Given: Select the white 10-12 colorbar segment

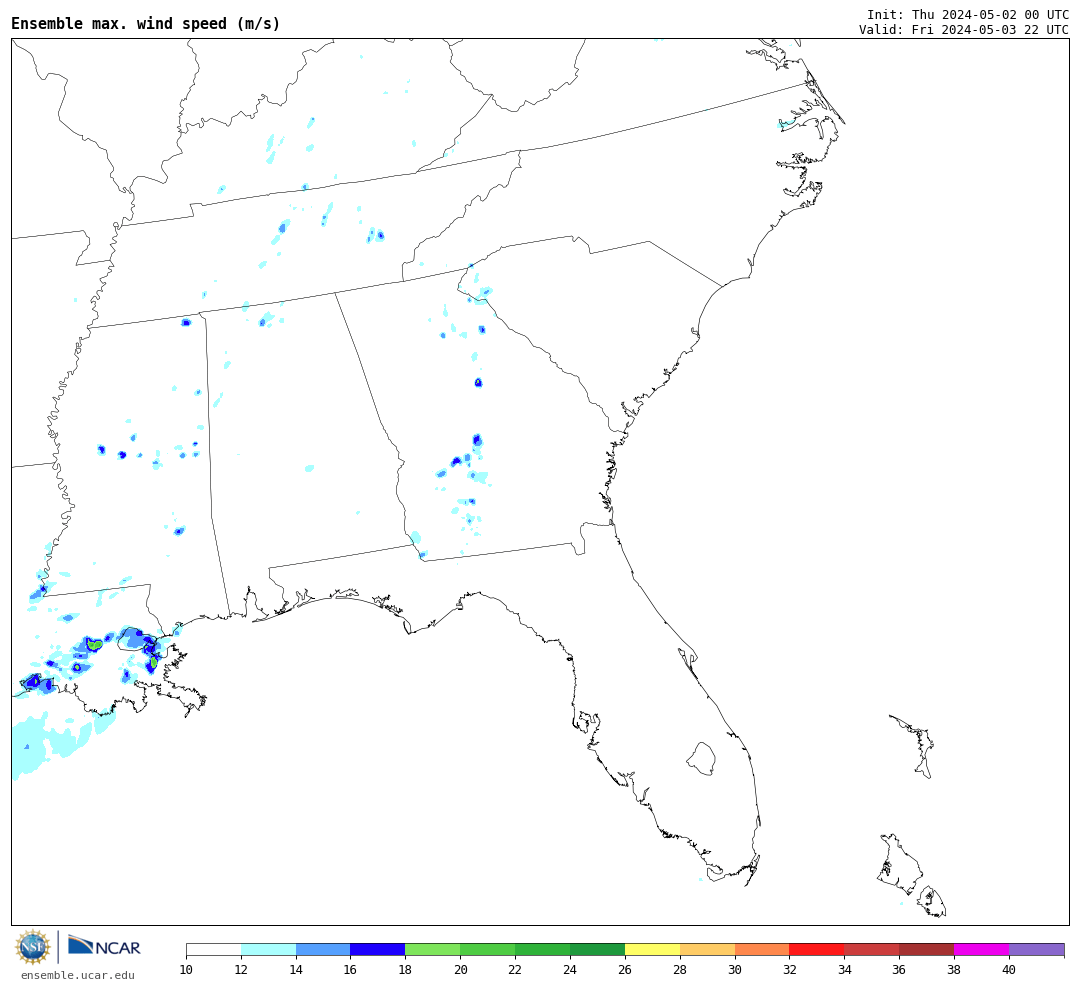Looking at the screenshot, I should pos(214,949).
